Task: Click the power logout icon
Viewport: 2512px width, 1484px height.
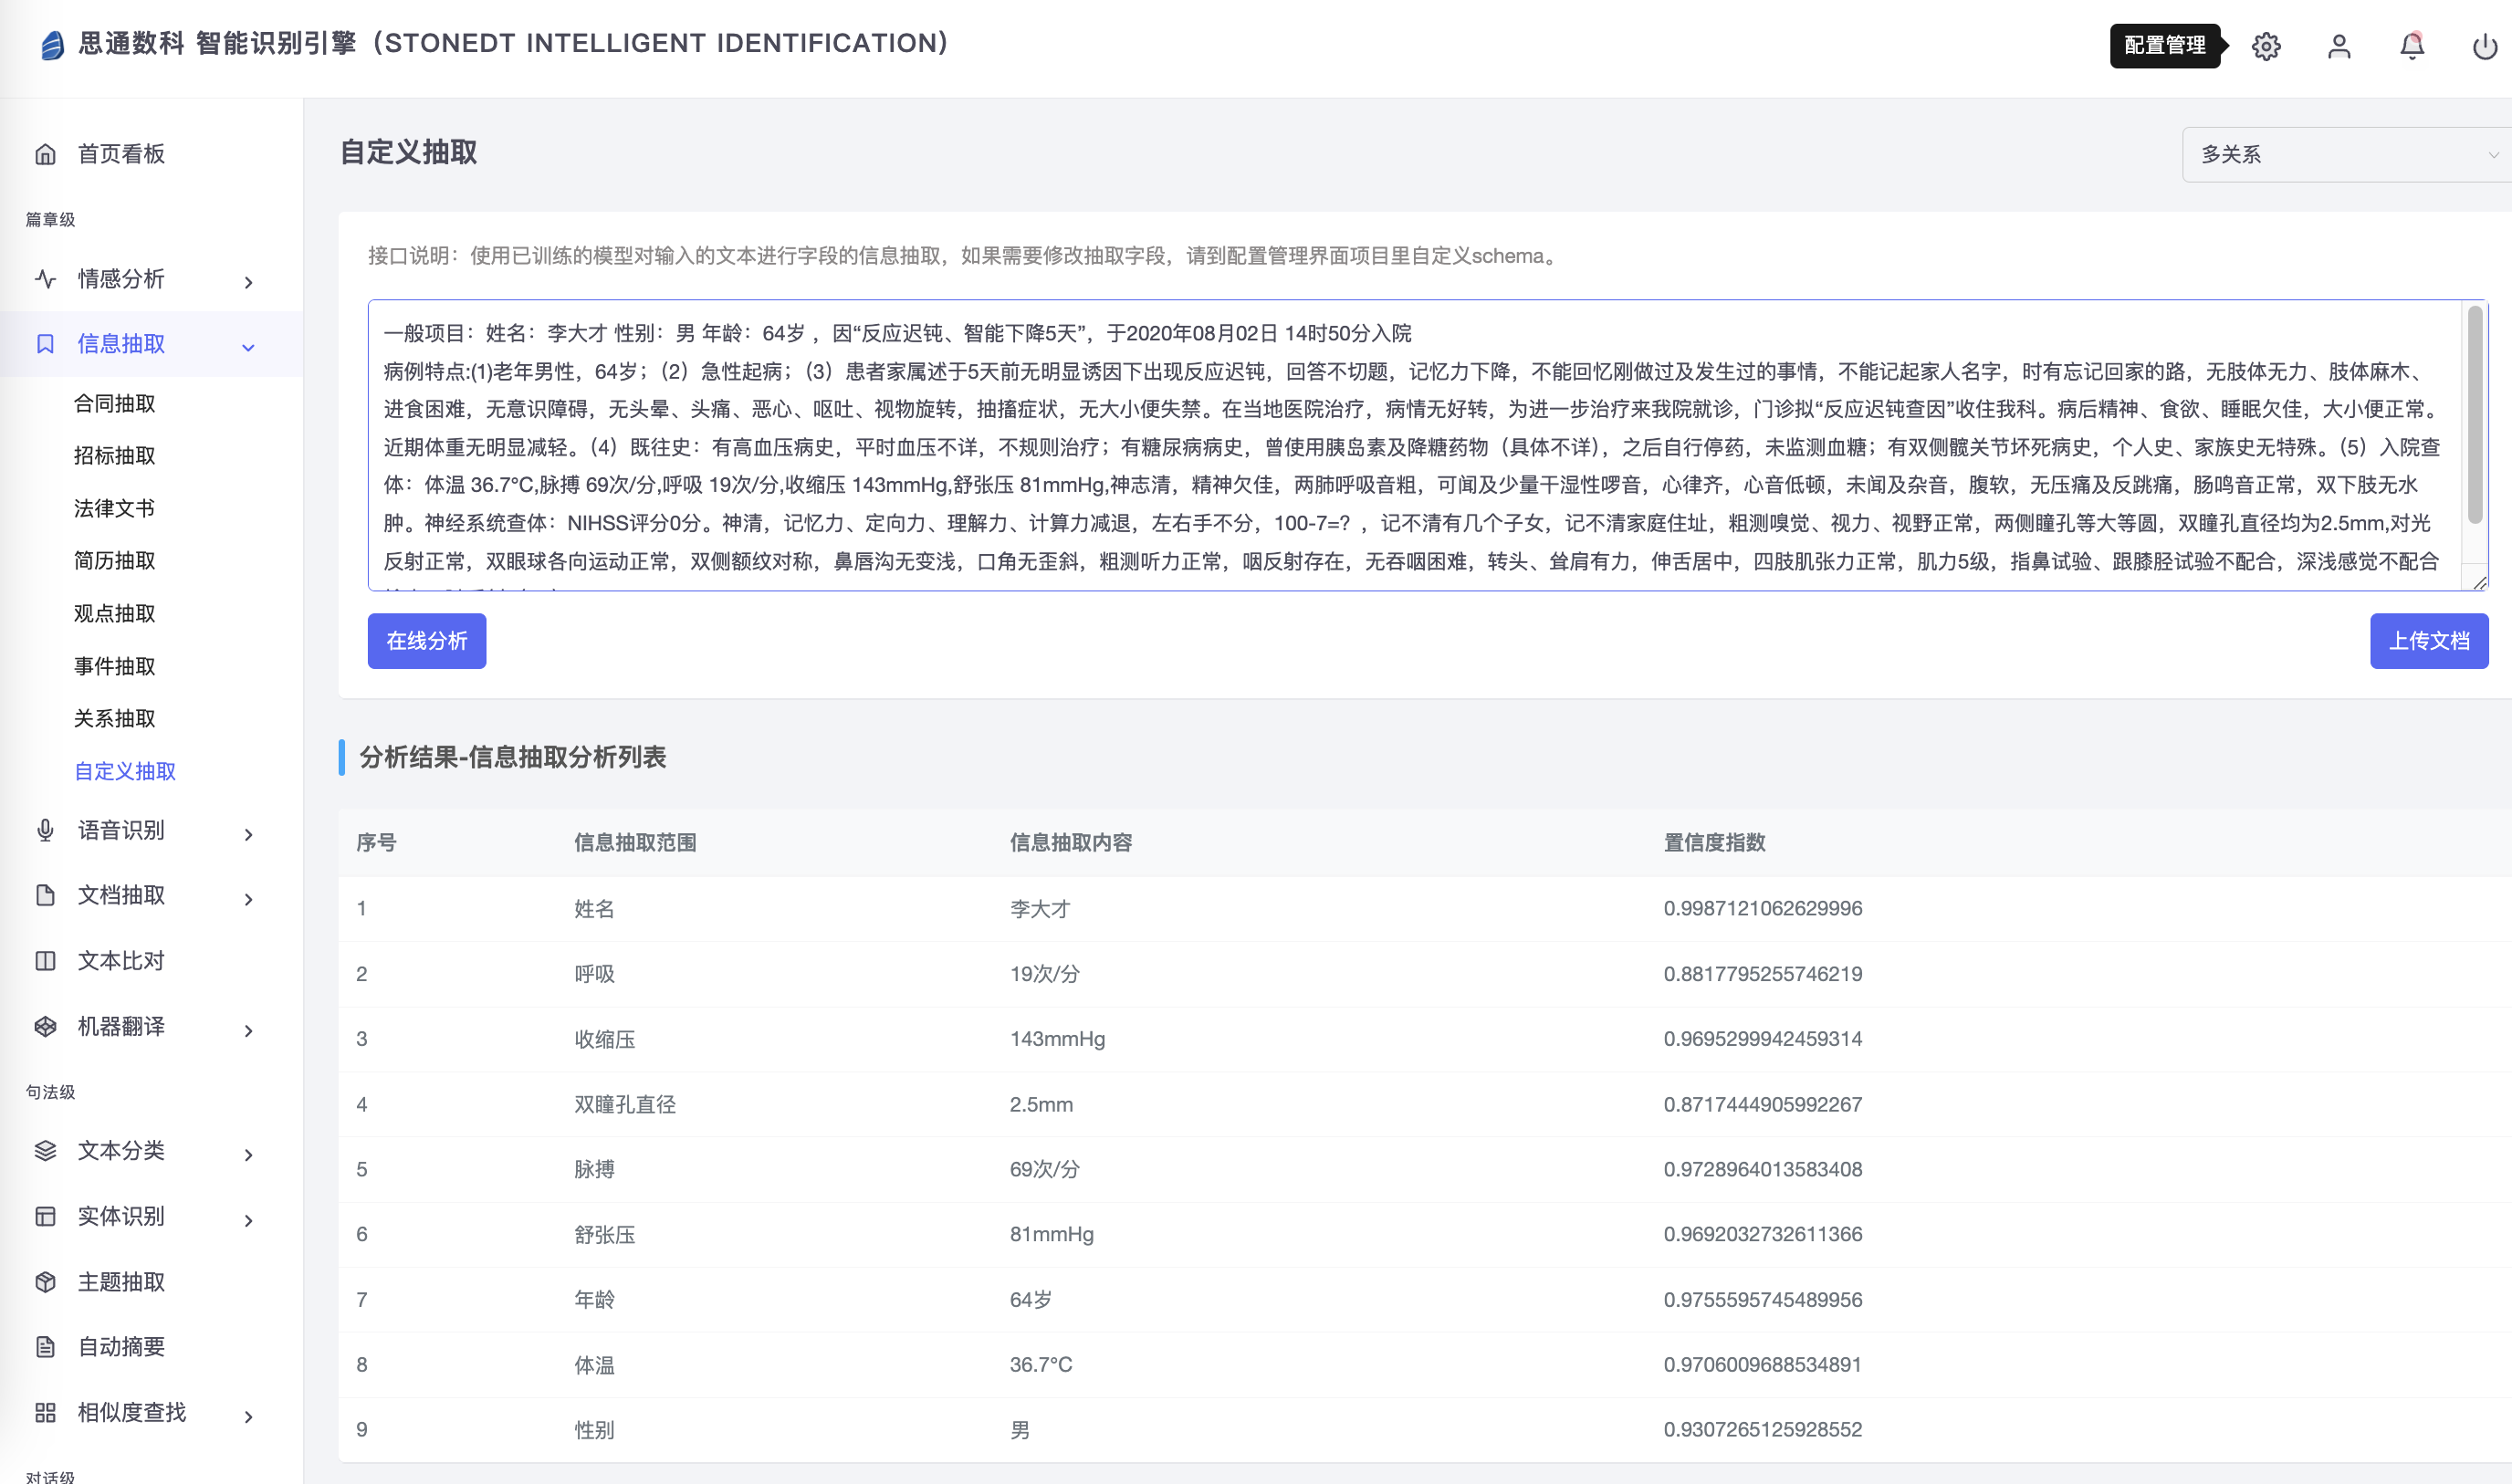Action: (x=2484, y=46)
